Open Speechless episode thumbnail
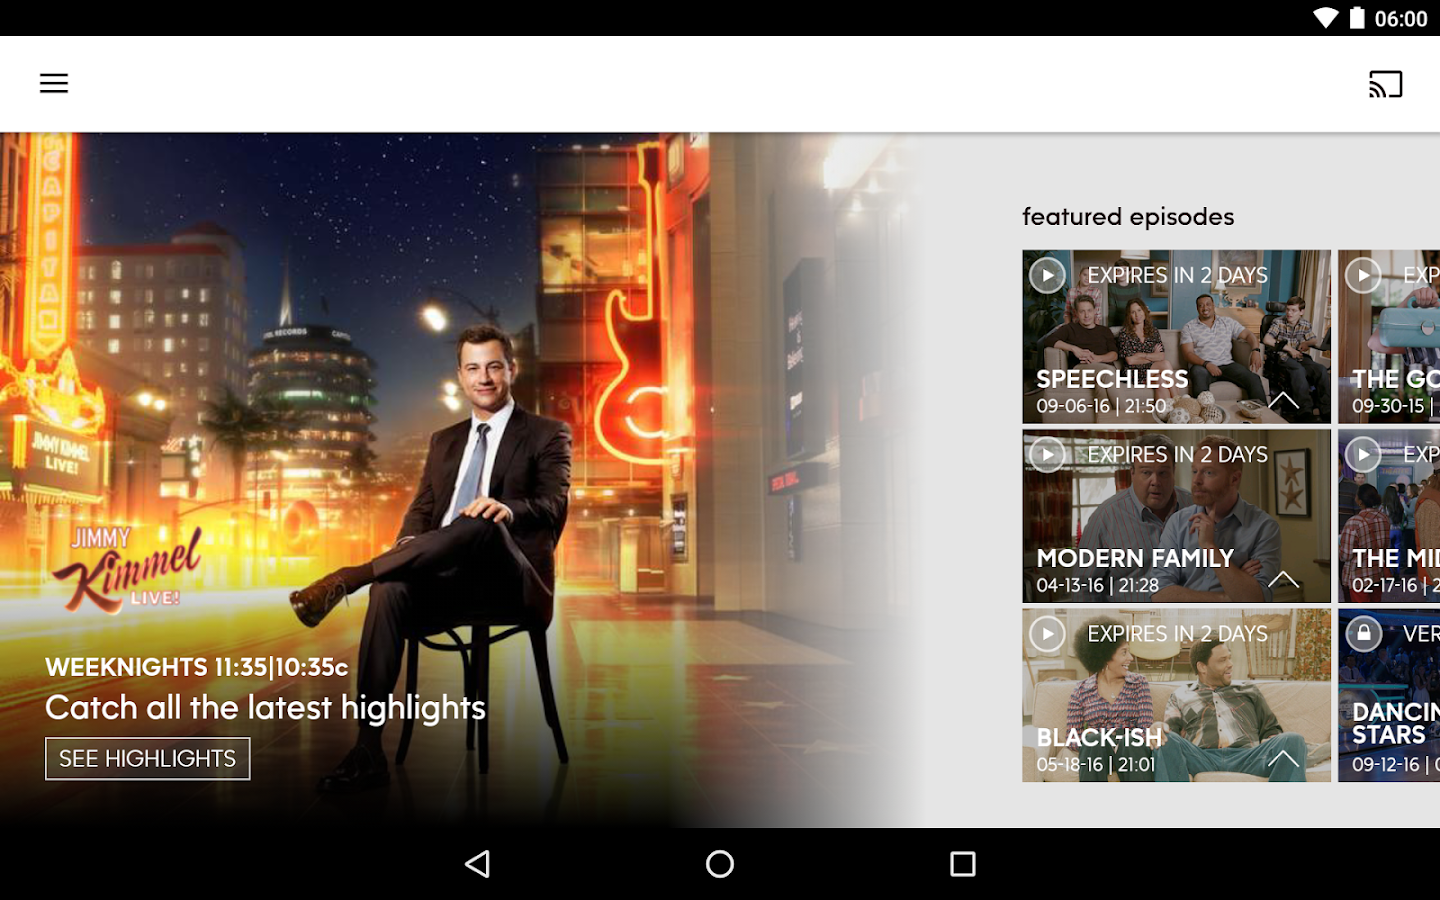 [1176, 337]
